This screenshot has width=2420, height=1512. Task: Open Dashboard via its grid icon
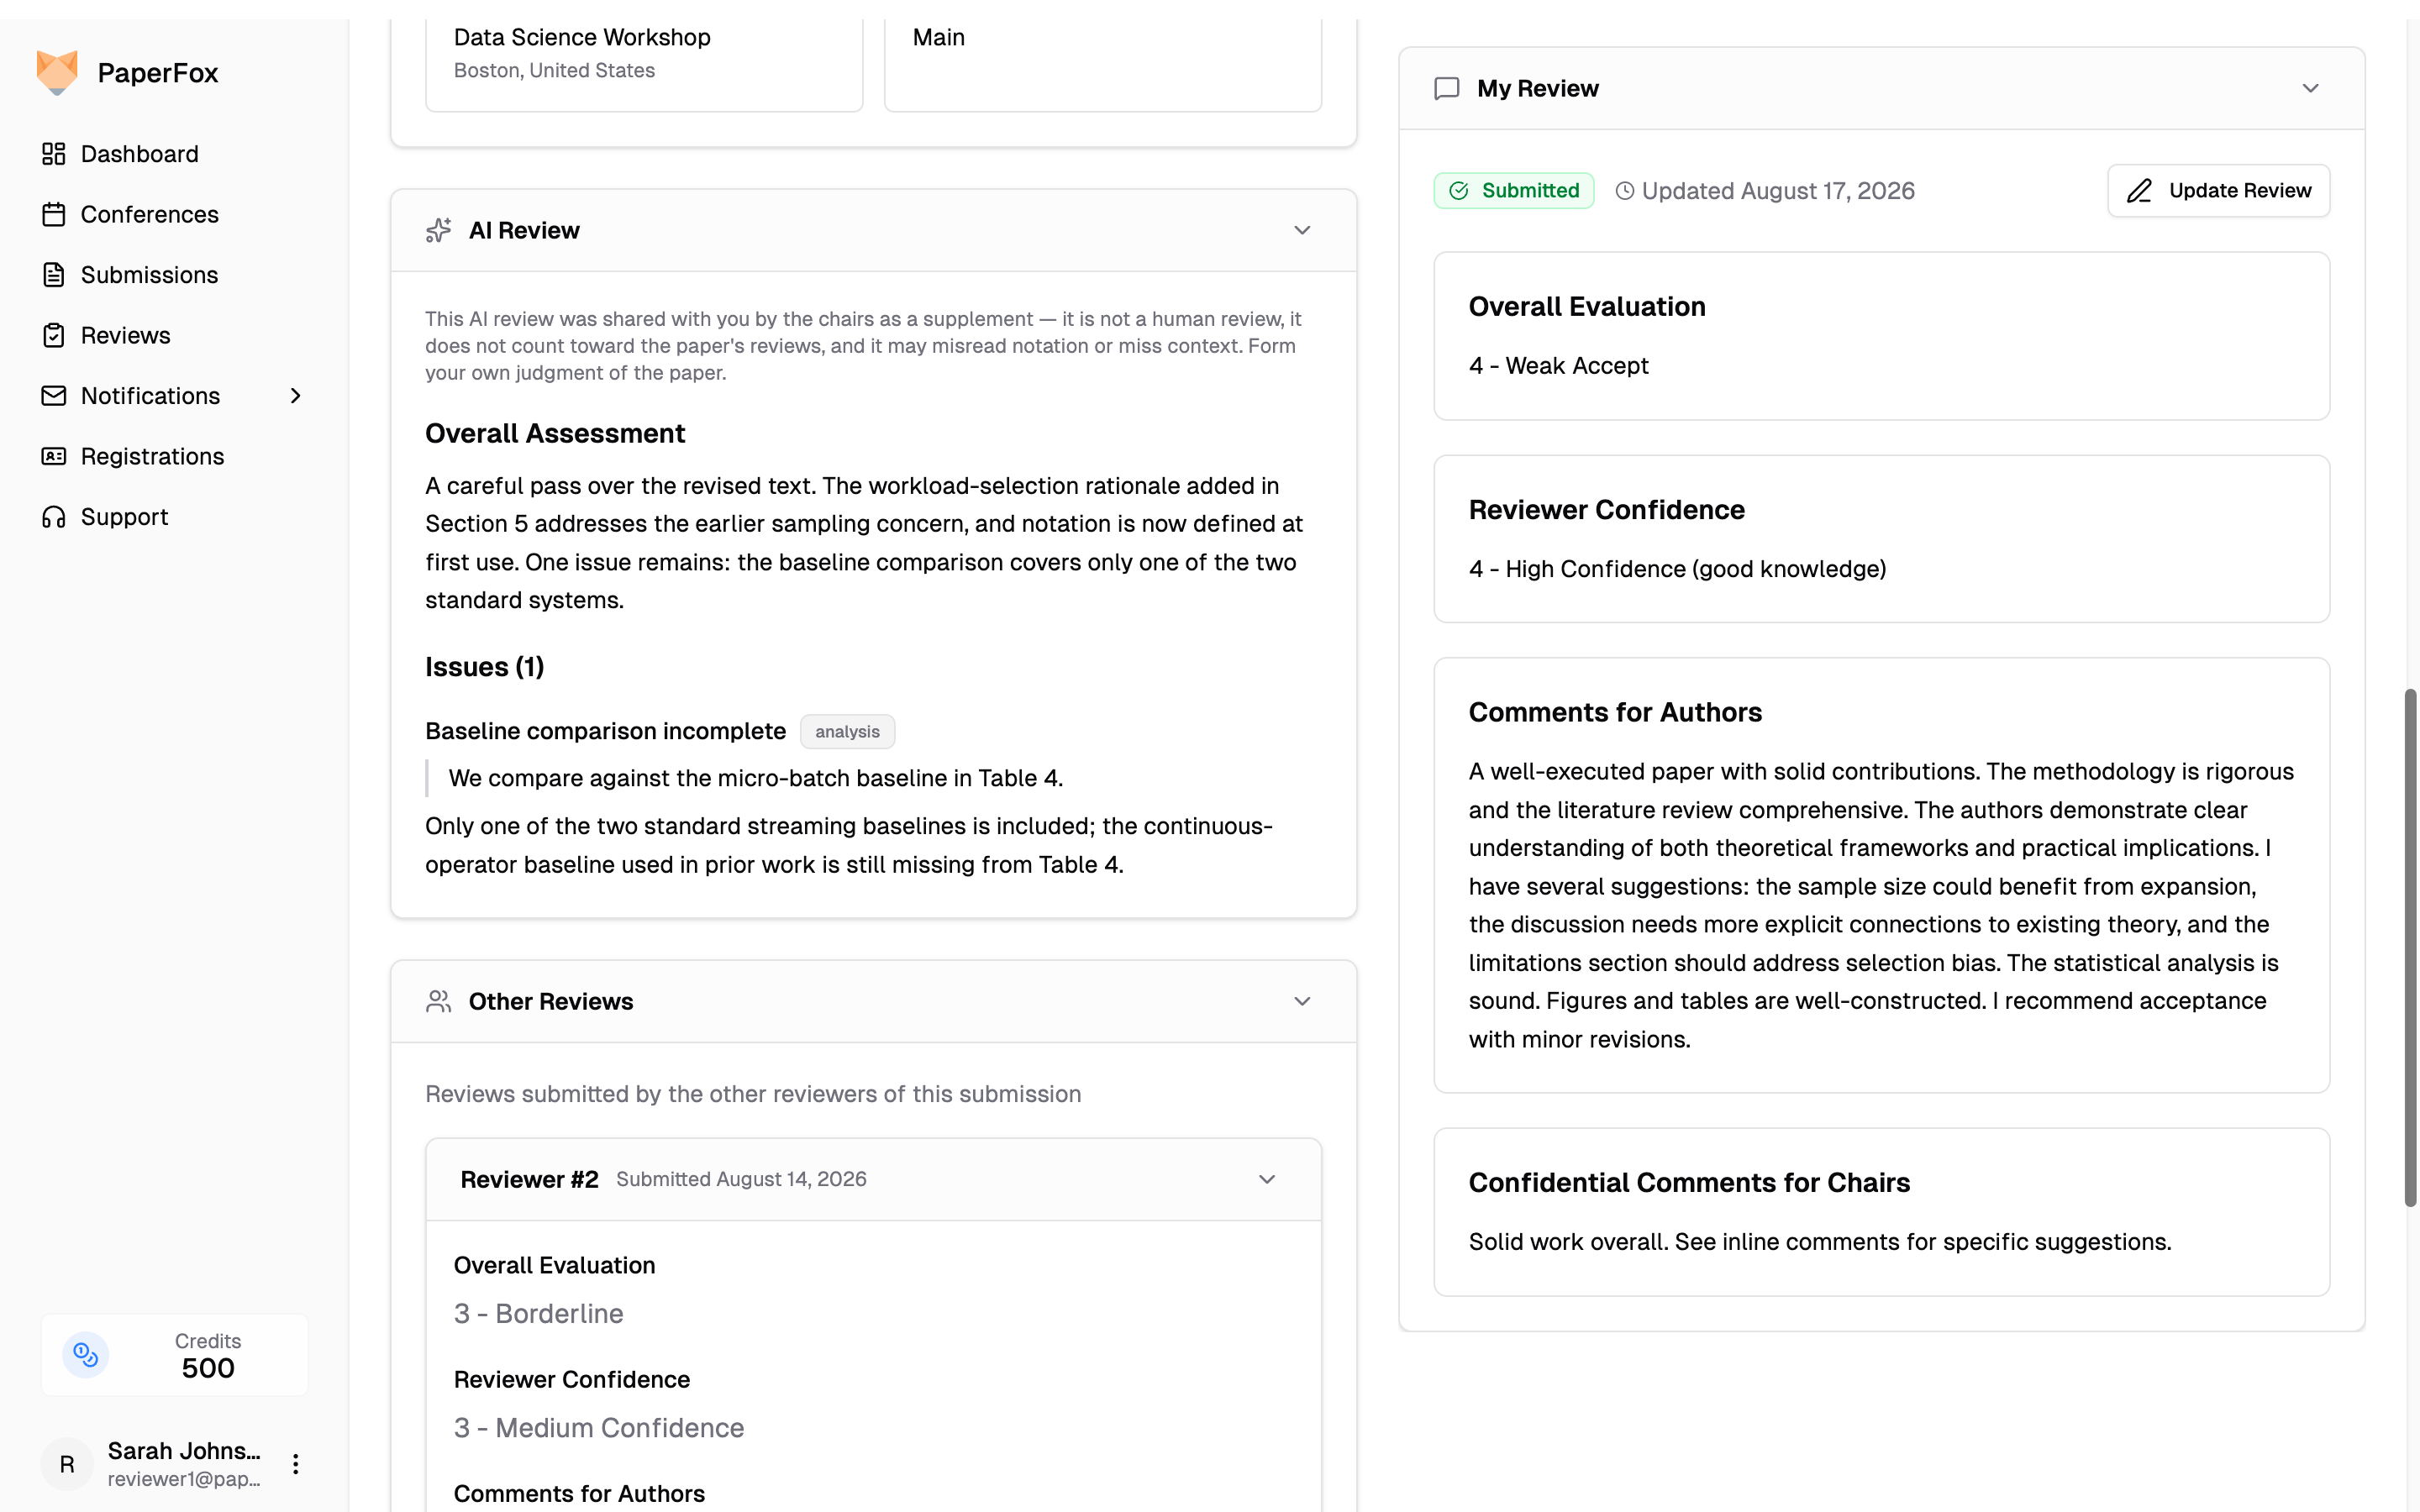click(x=54, y=154)
